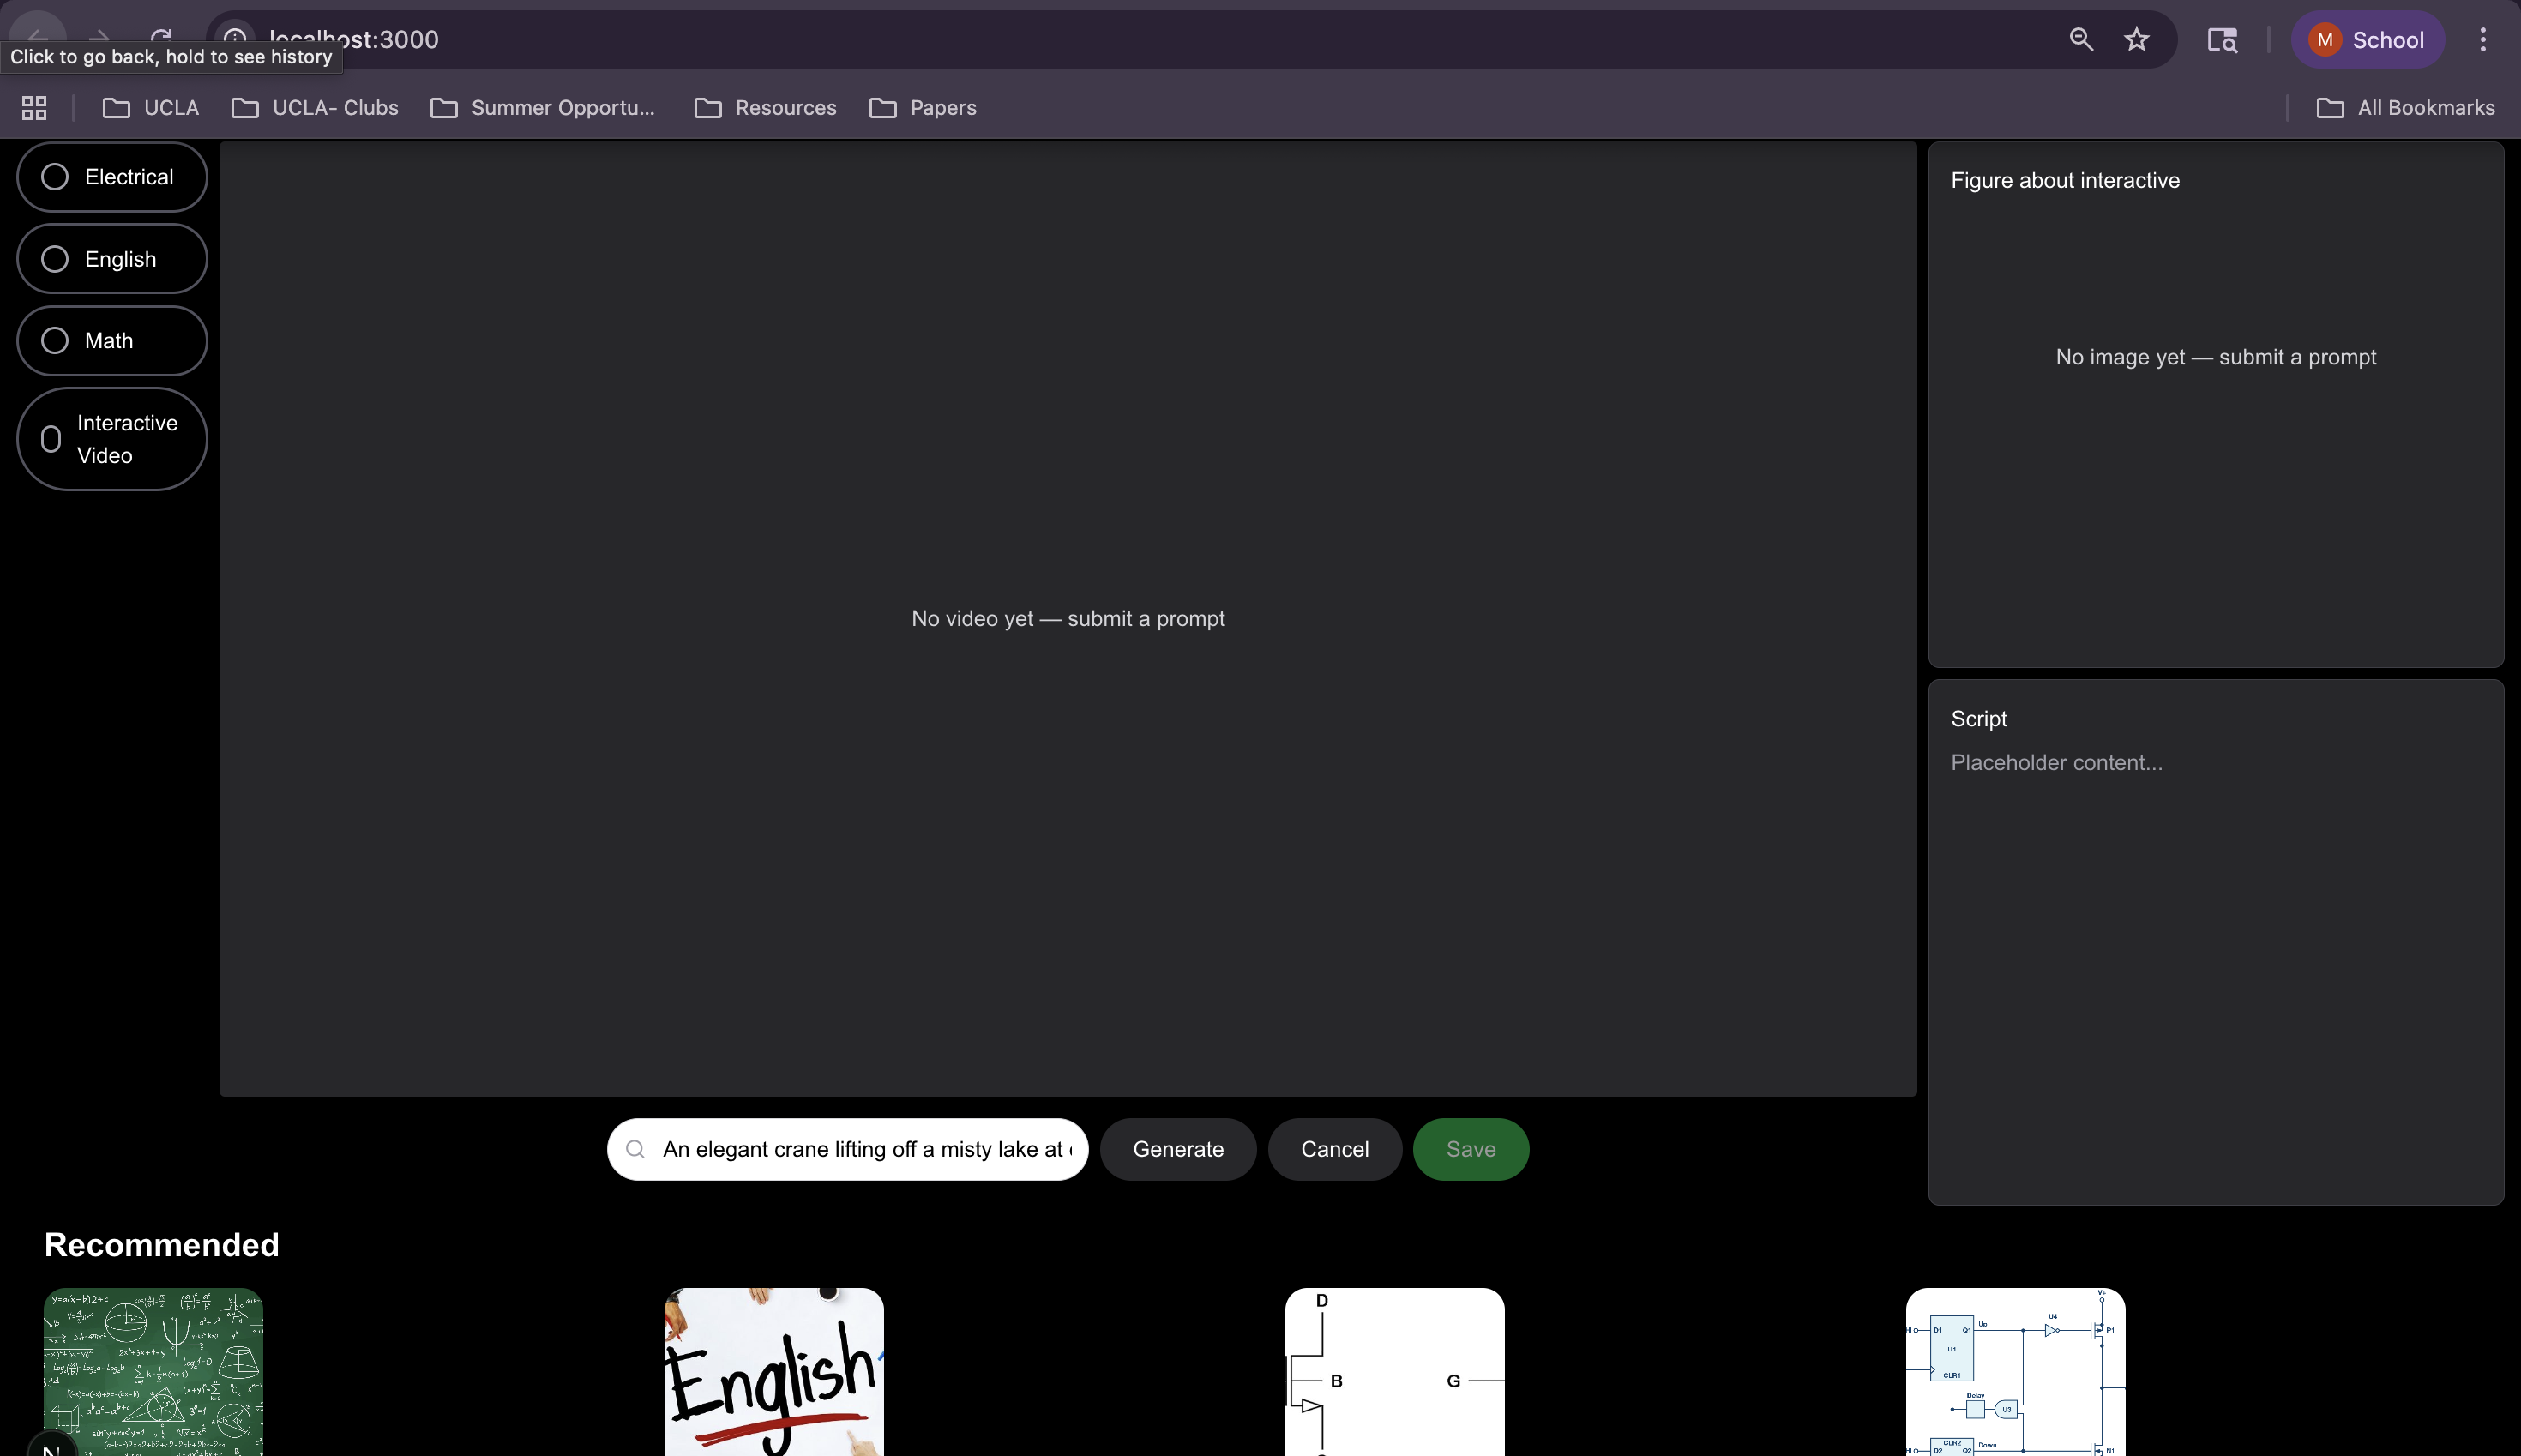Open UCLA- Clubs bookmark folder

click(315, 108)
